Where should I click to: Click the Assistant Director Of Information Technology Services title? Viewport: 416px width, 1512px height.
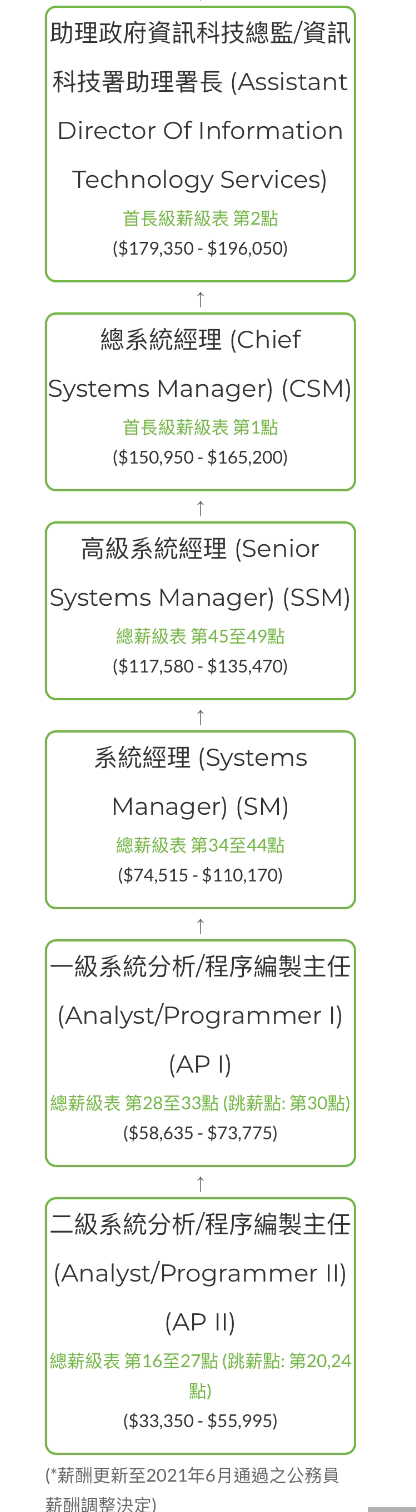200,106
